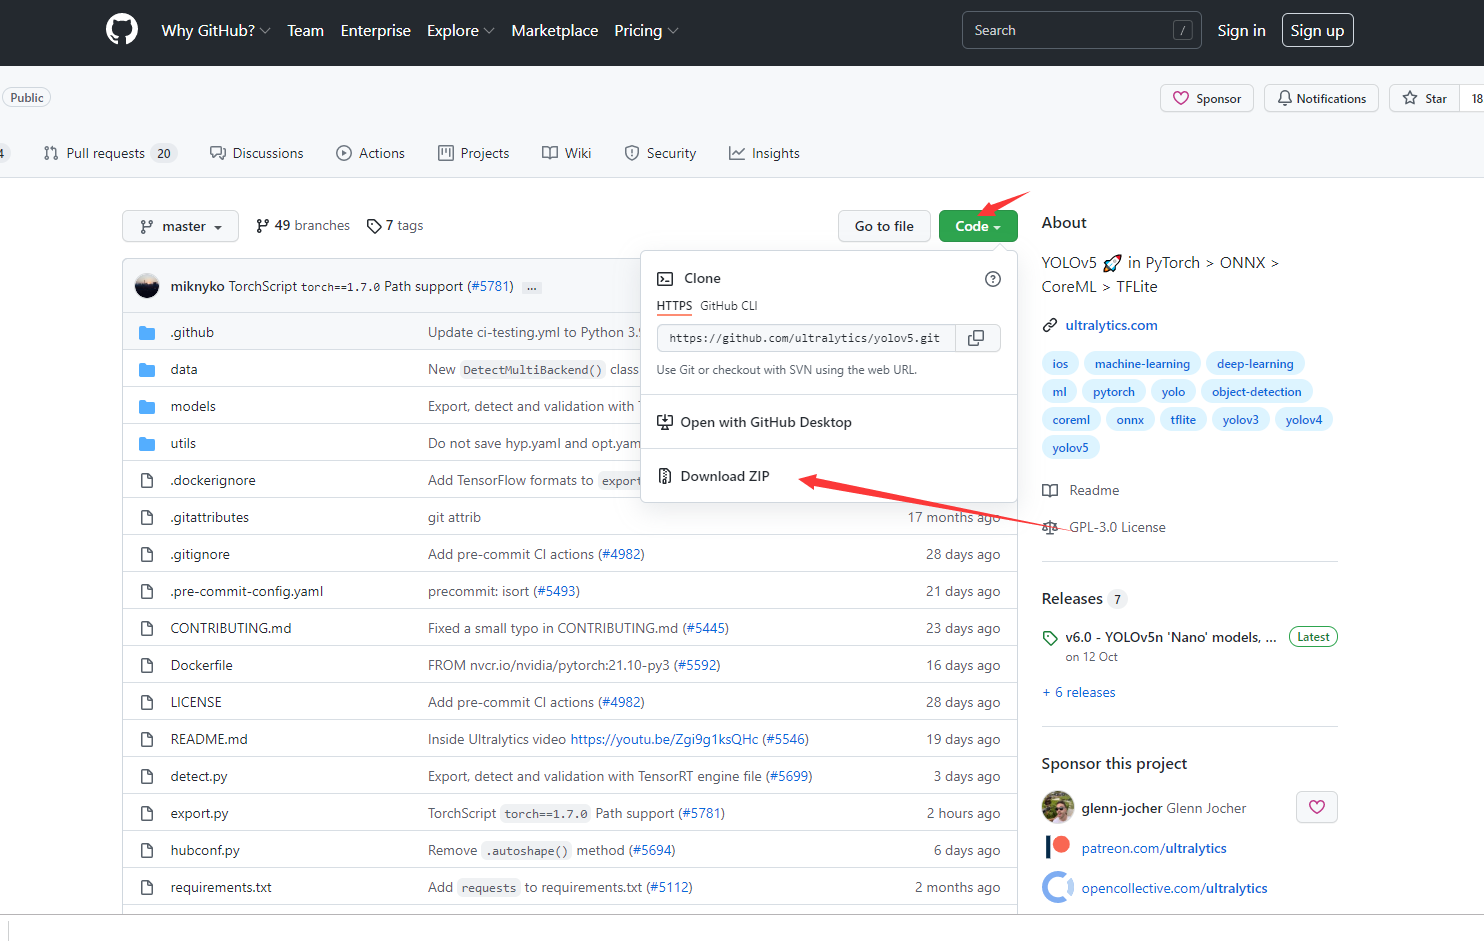Select the HTTPS clone tab
Image resolution: width=1484 pixels, height=941 pixels.
click(674, 306)
